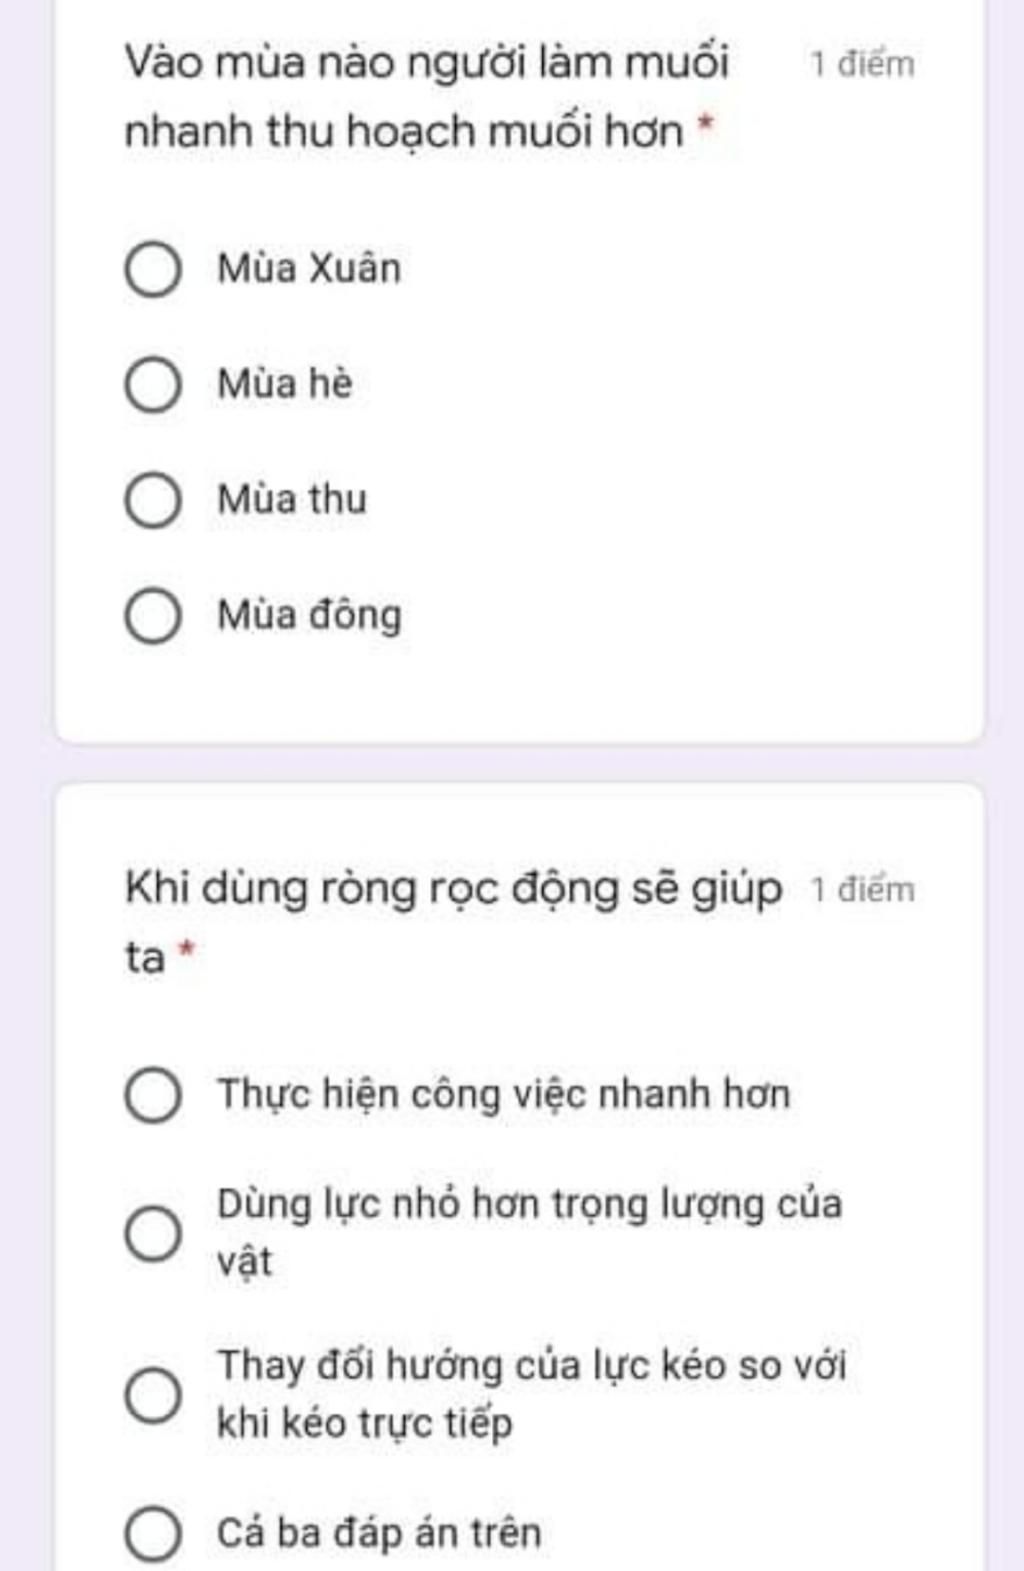The height and width of the screenshot is (1571, 1024).
Task: Choose the radio circle beside Mùa hè
Action: [153, 385]
